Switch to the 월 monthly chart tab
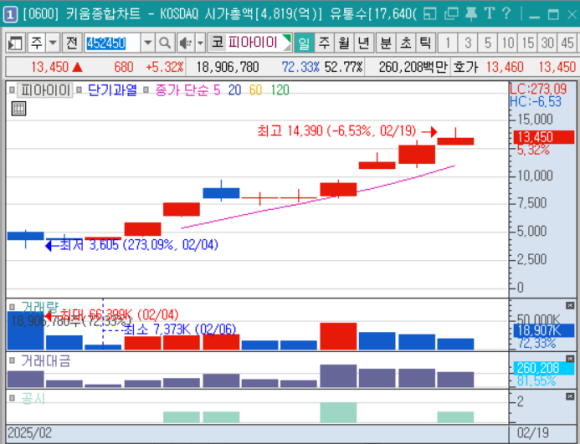Screen dimensions: 580x444 coord(344,43)
